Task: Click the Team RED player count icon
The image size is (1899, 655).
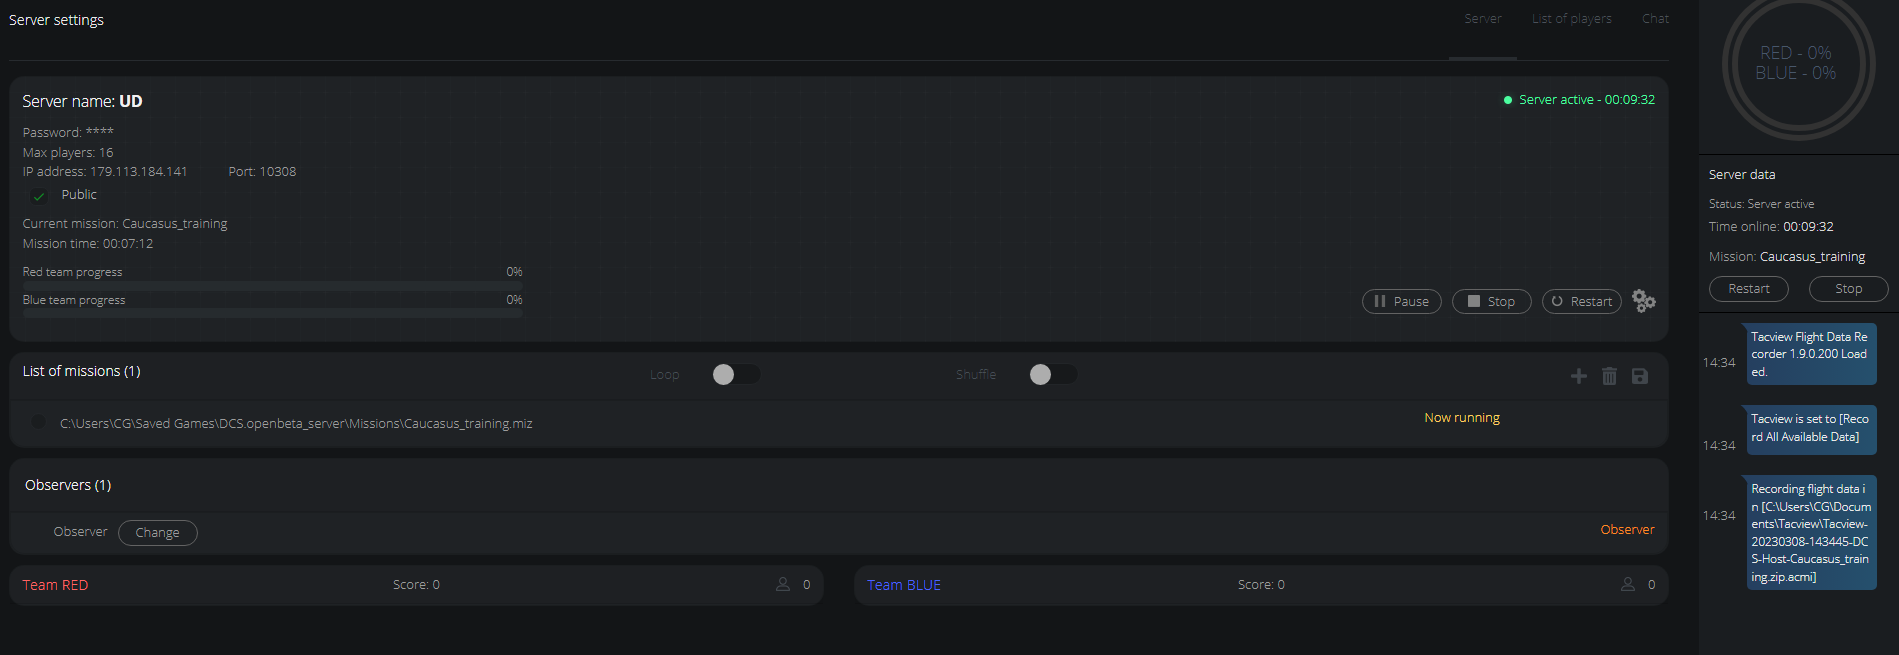Action: [783, 584]
